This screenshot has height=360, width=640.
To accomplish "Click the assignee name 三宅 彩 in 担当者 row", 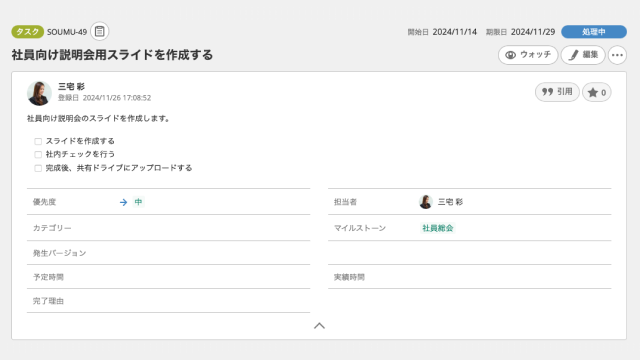I will pos(450,202).
